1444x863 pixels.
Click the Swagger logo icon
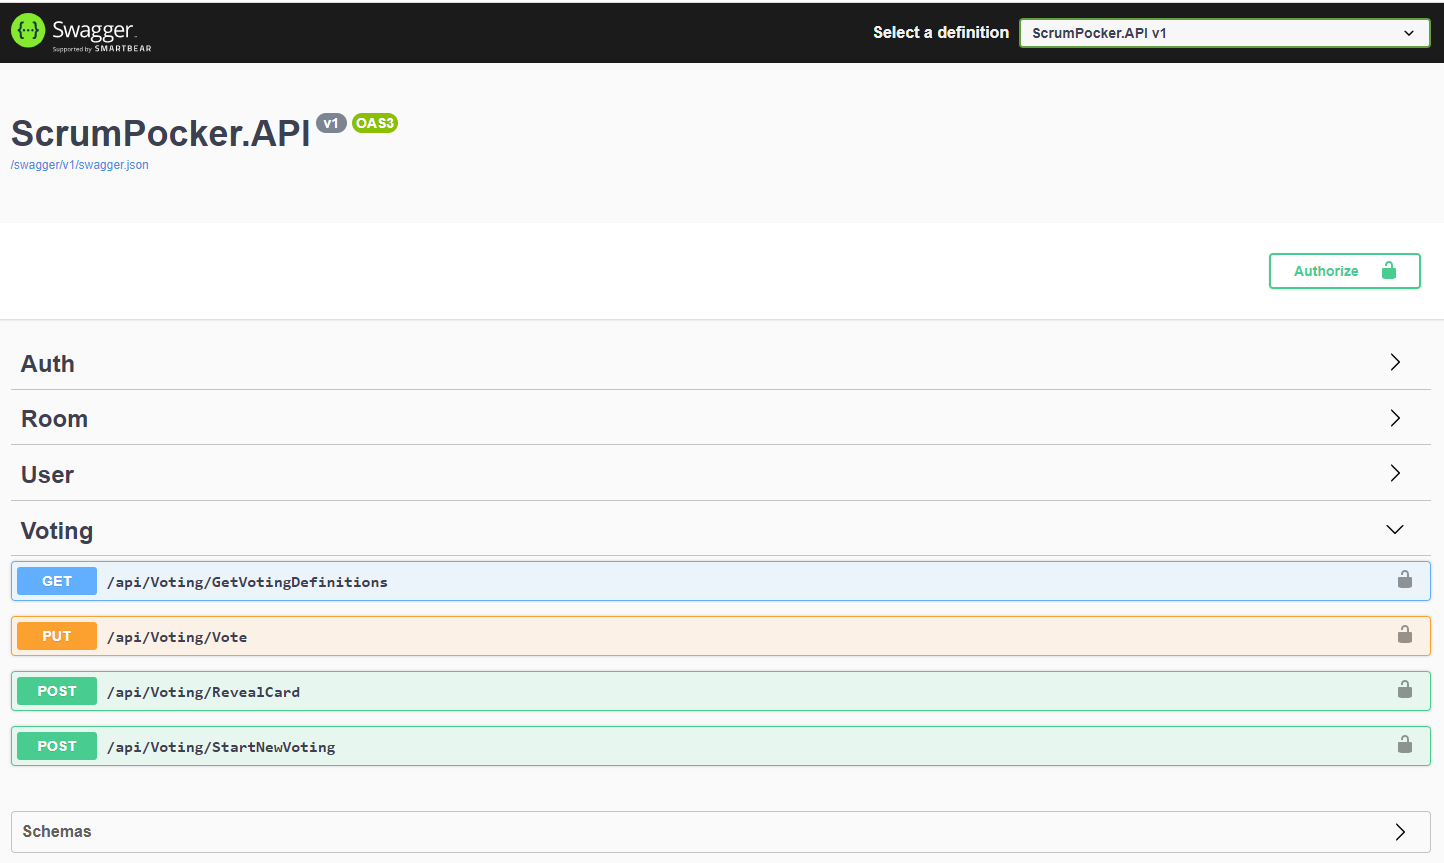tap(28, 31)
